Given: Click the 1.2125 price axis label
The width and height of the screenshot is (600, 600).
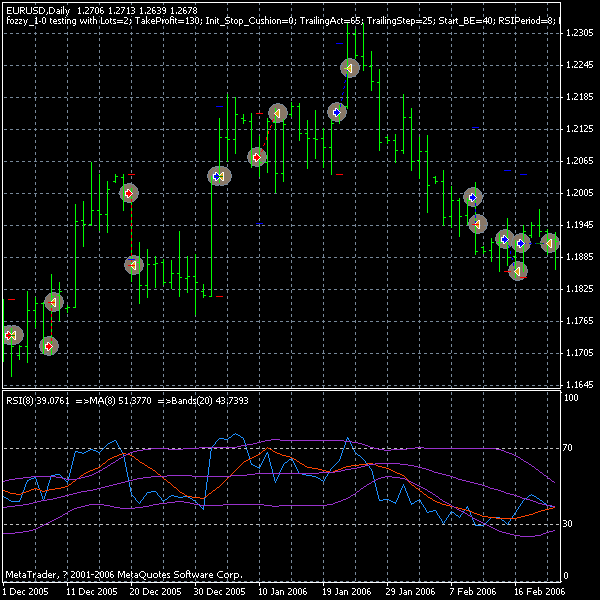Looking at the screenshot, I should [579, 129].
